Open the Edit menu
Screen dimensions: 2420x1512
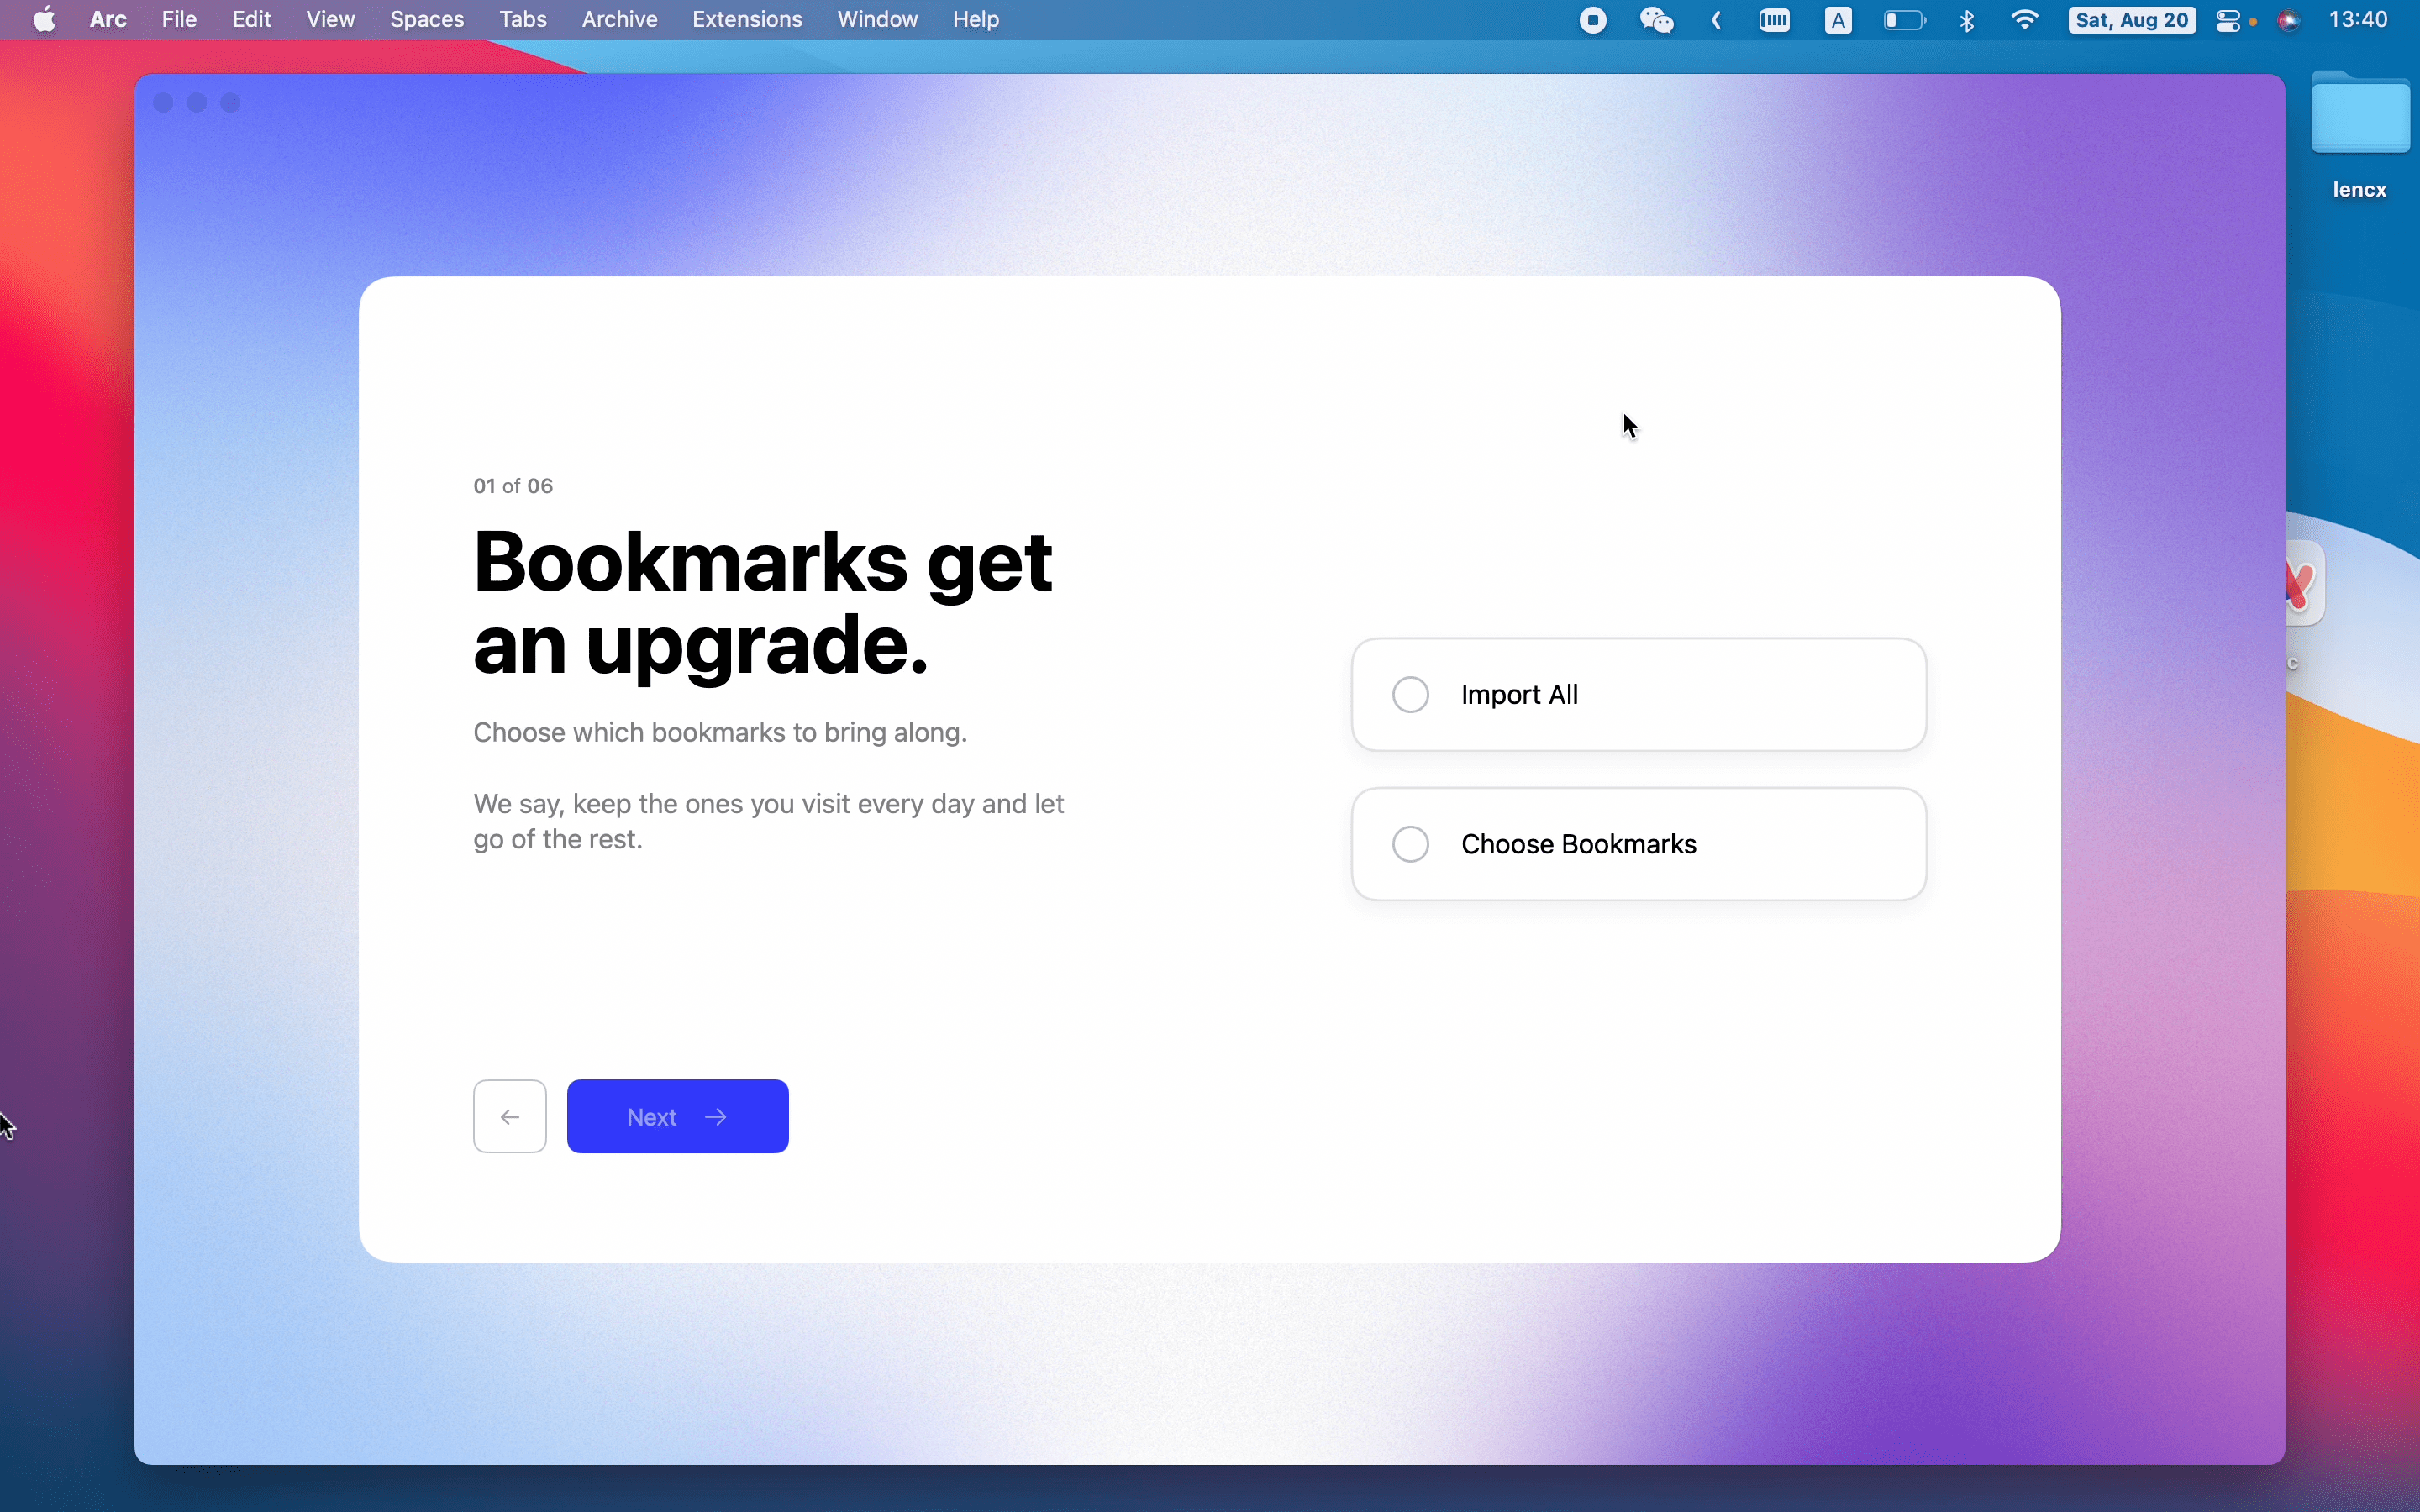coord(251,20)
